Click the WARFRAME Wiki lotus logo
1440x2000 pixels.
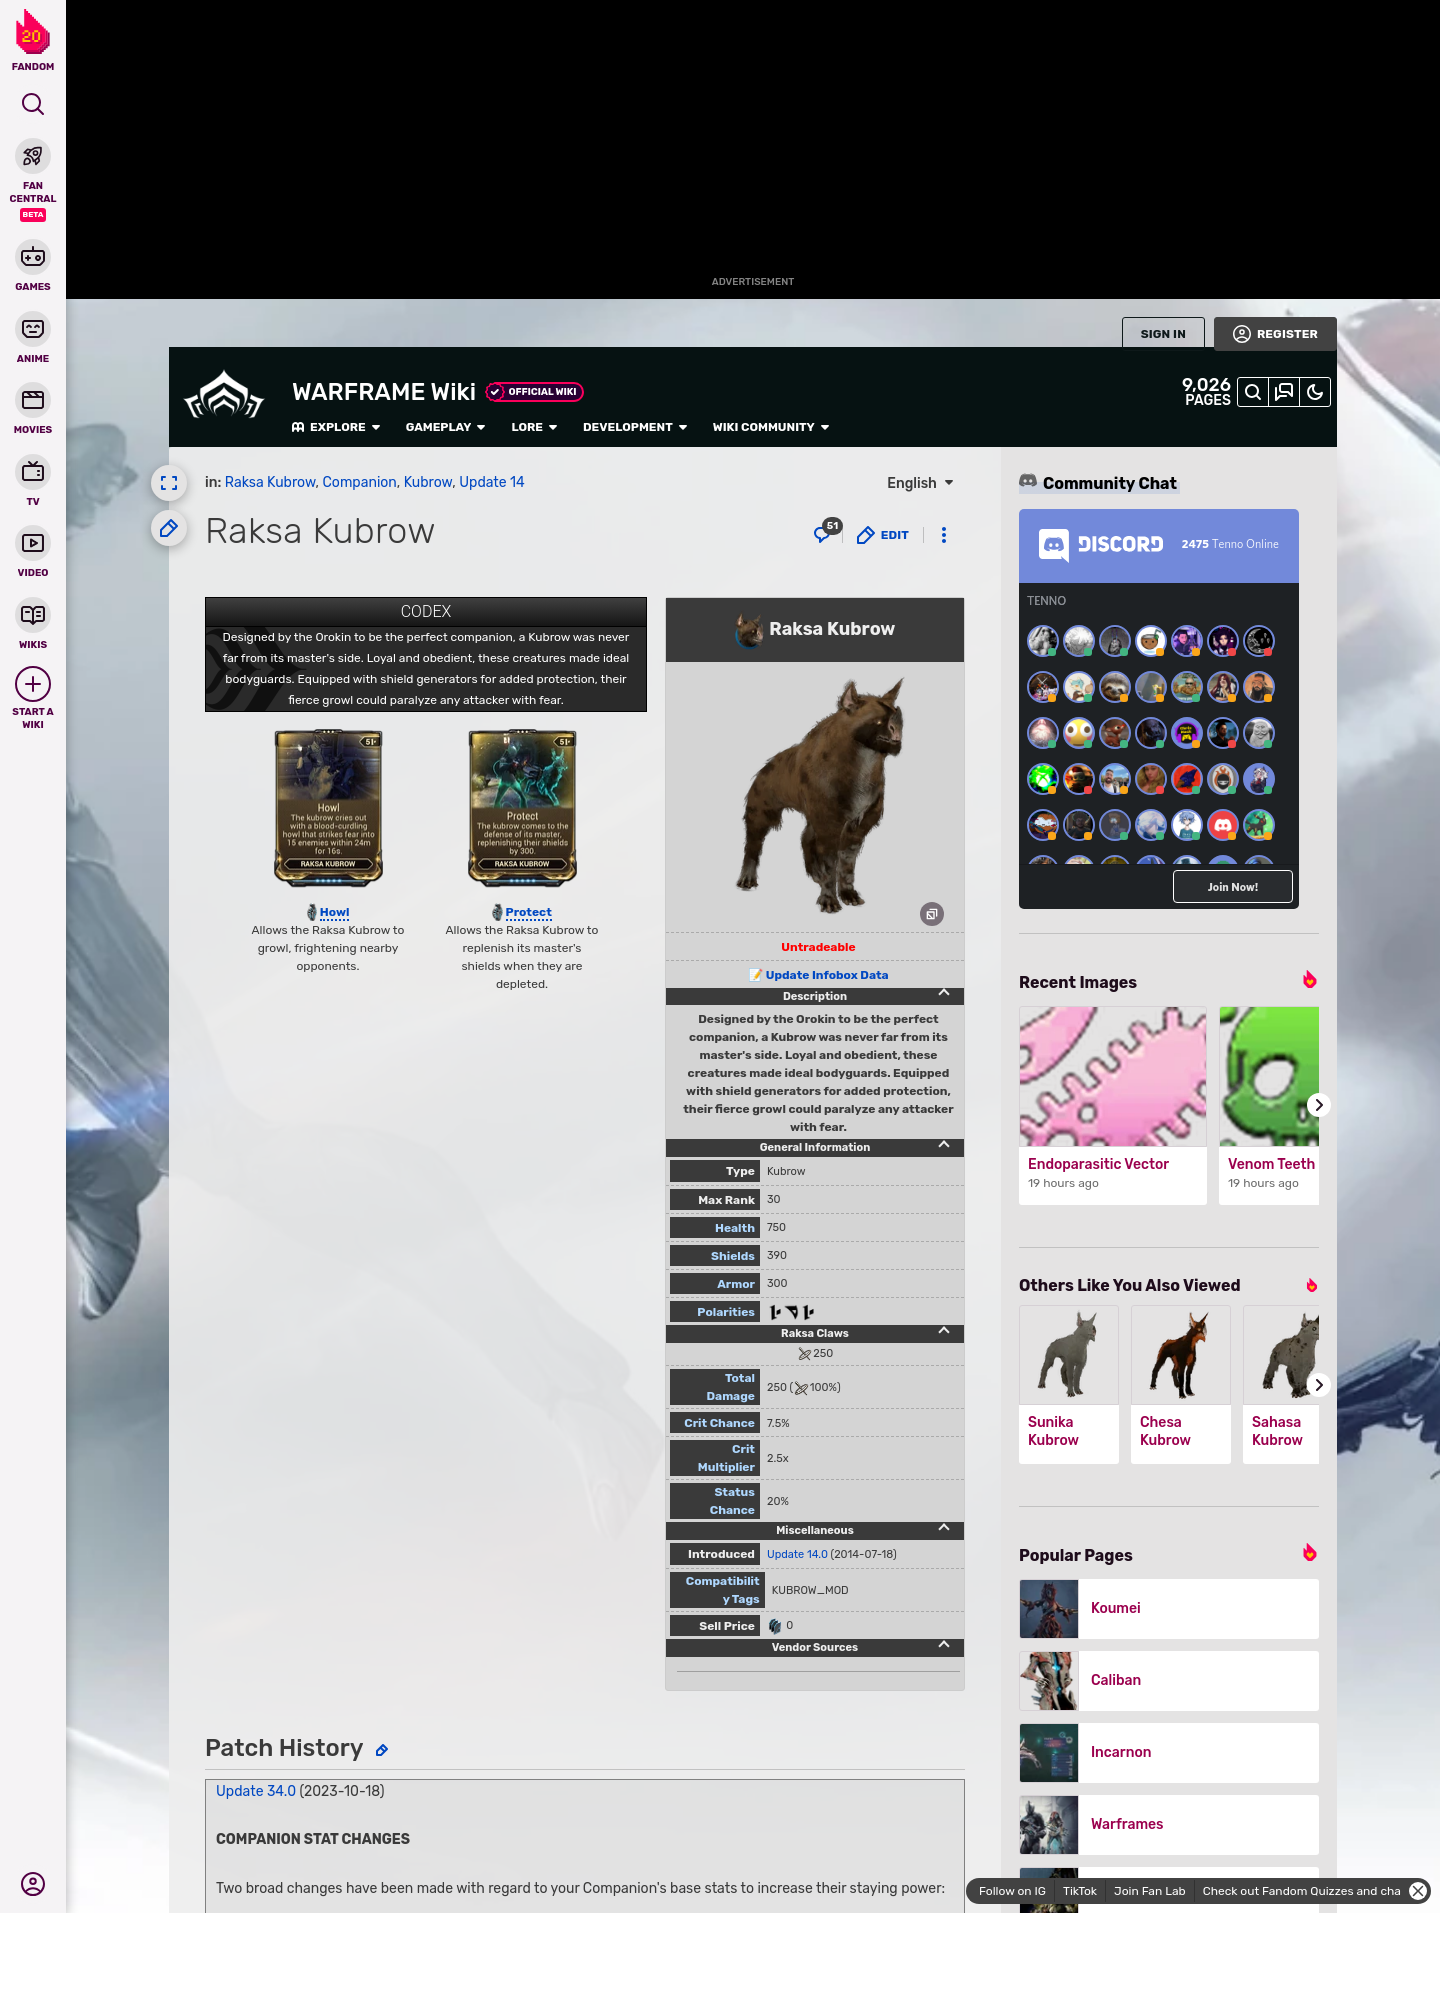pyautogui.click(x=224, y=396)
